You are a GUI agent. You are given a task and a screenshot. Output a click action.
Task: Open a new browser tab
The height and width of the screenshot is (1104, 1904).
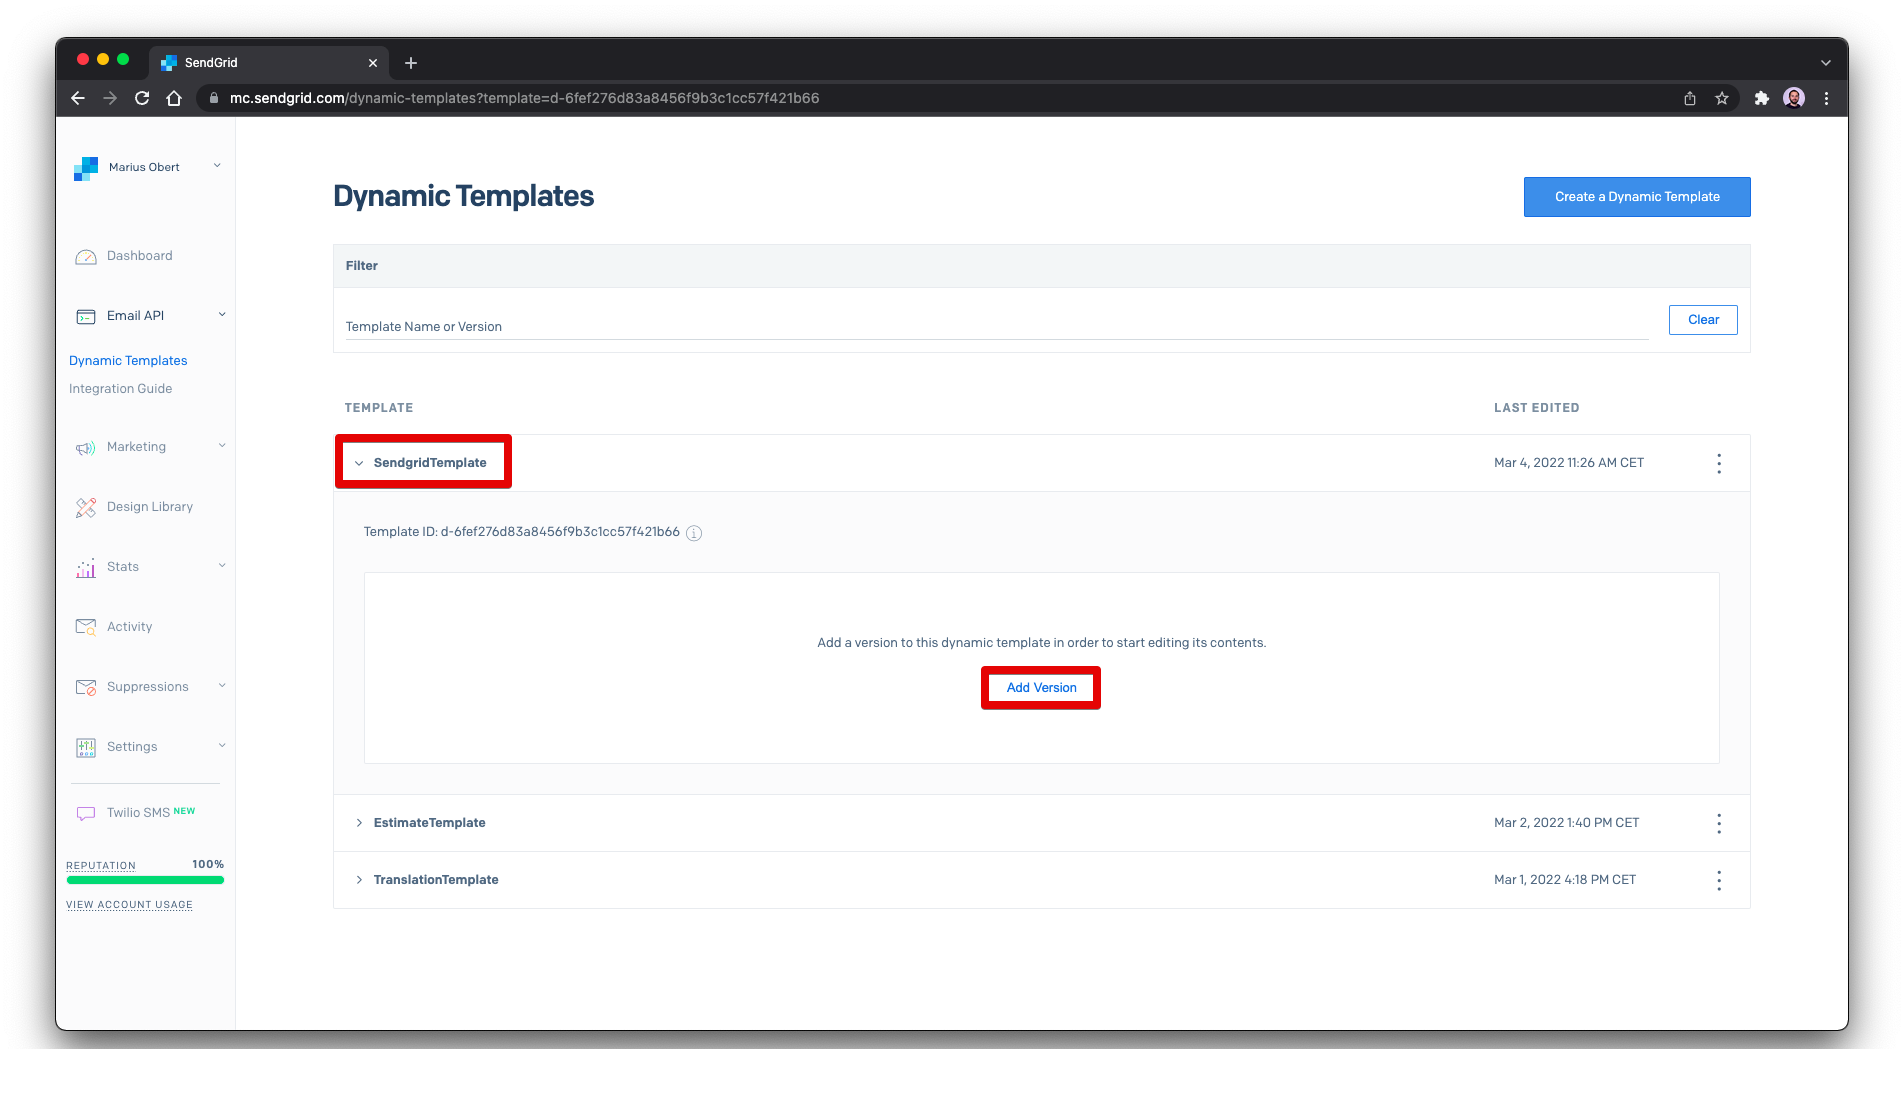pyautogui.click(x=411, y=63)
